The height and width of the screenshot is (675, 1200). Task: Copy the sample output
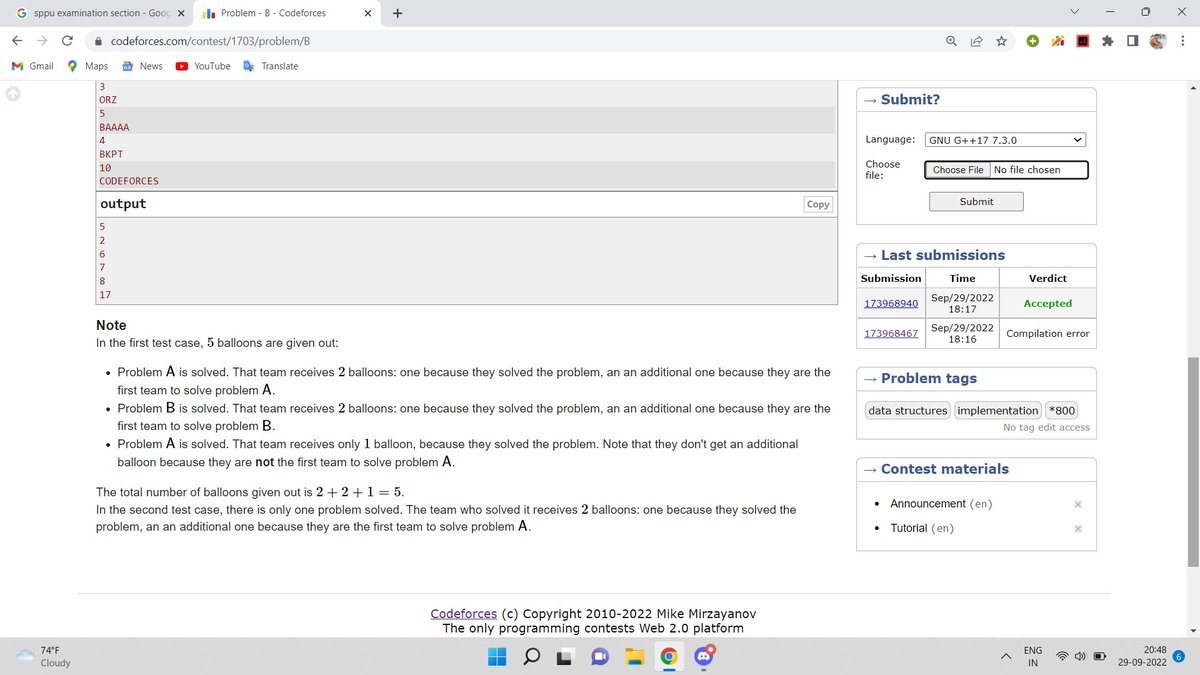pyautogui.click(x=818, y=204)
